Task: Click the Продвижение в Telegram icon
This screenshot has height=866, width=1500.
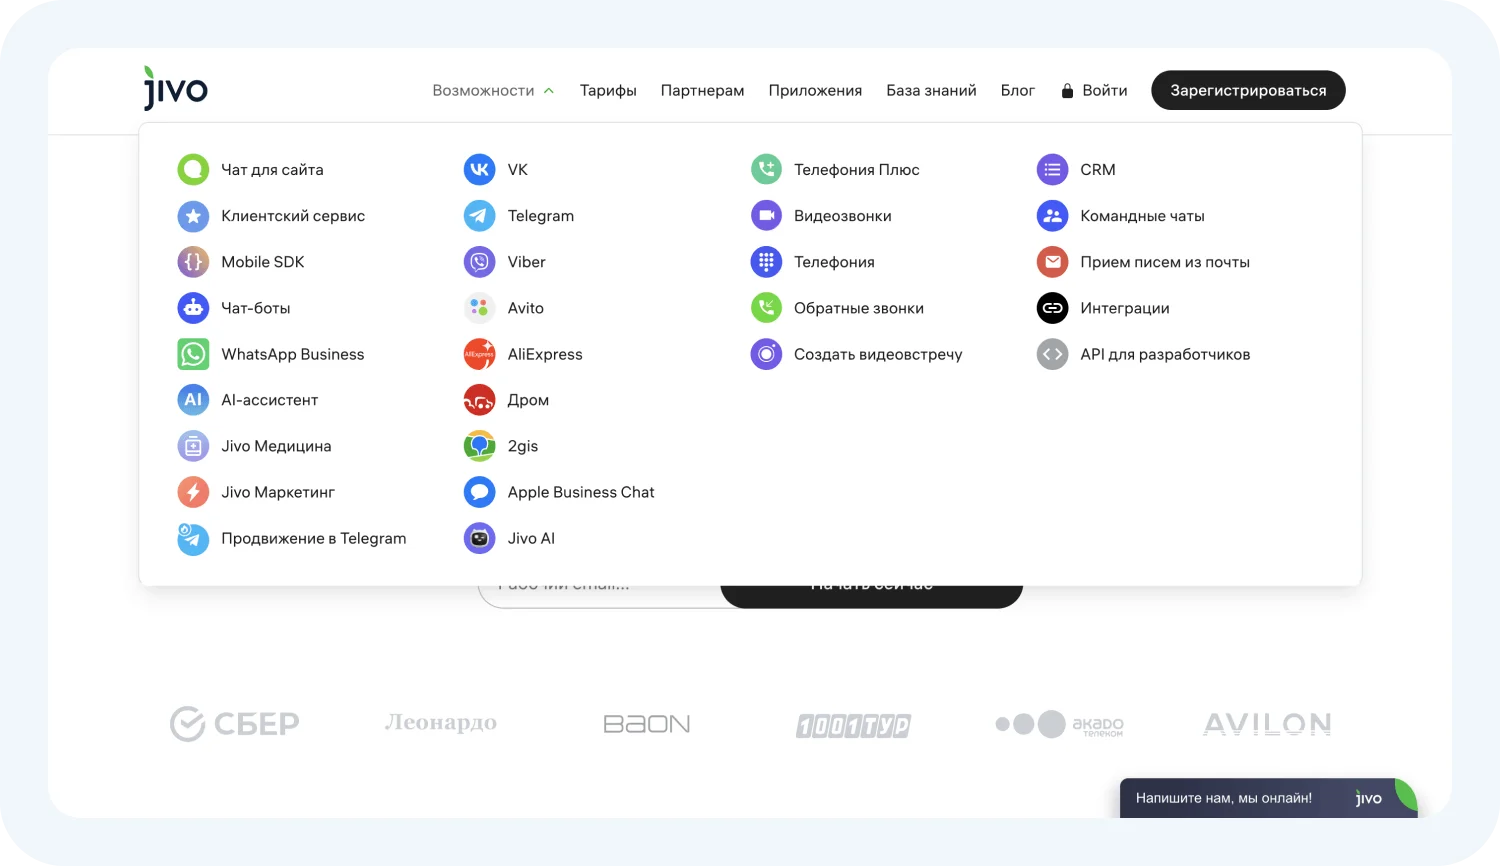Action: point(193,538)
